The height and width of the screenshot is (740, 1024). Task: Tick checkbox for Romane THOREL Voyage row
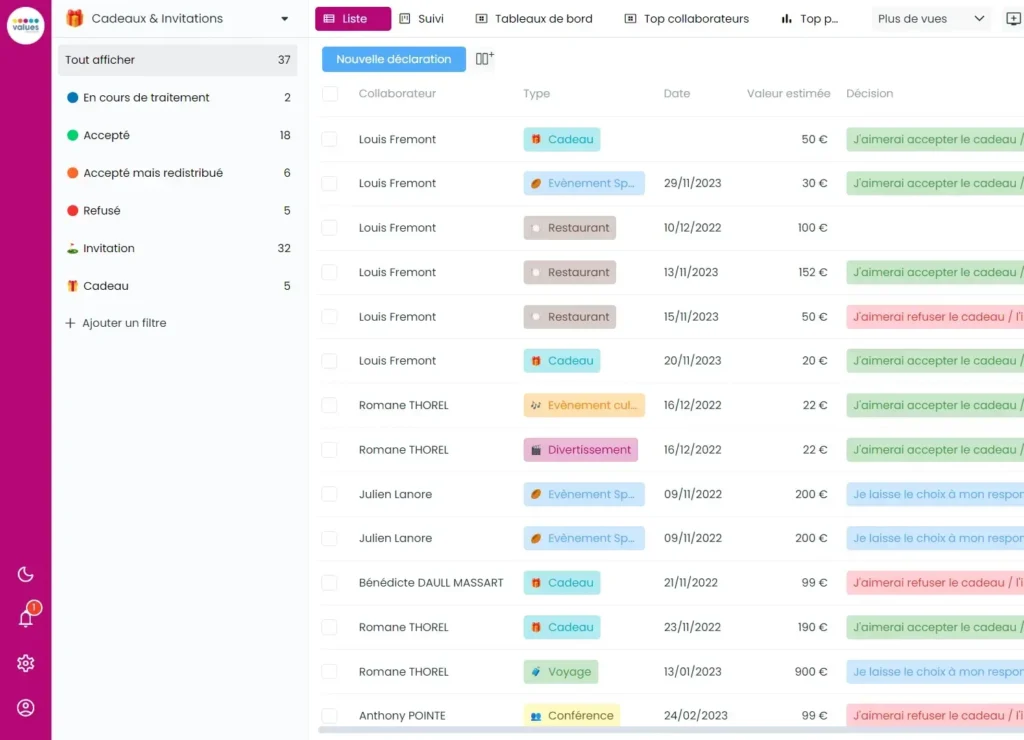tap(330, 672)
